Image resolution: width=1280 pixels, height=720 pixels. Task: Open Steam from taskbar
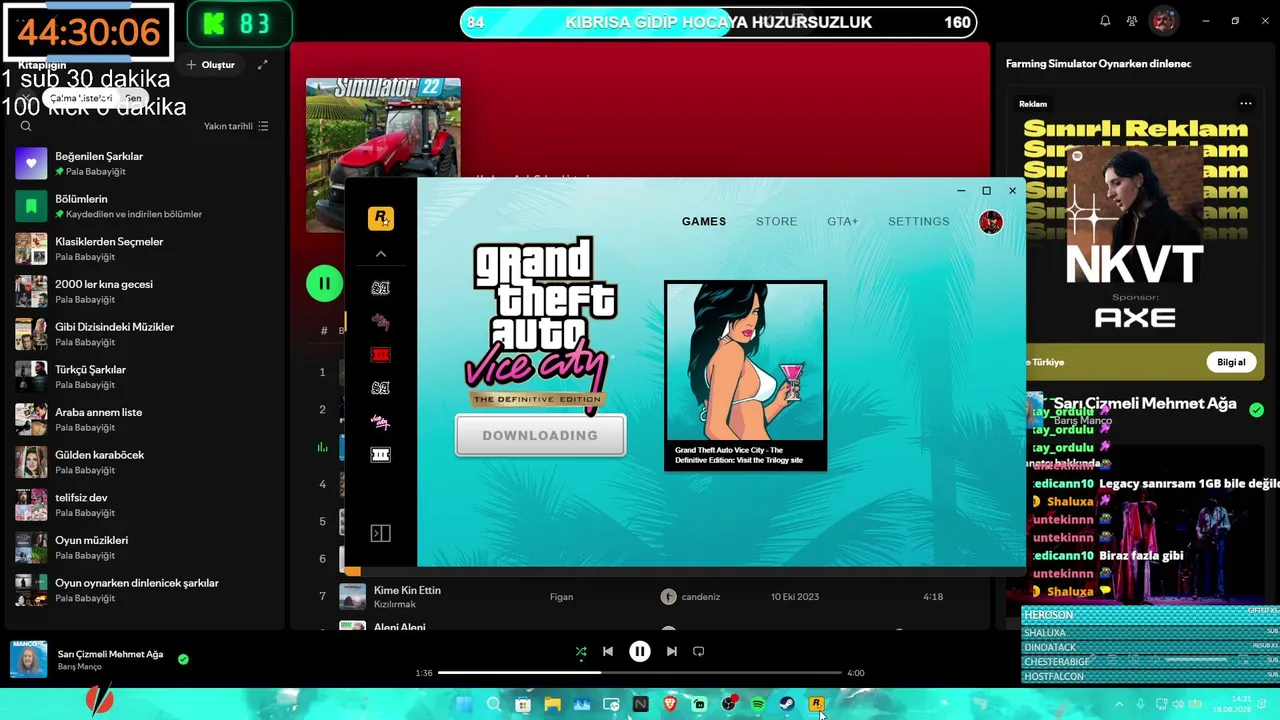(787, 705)
